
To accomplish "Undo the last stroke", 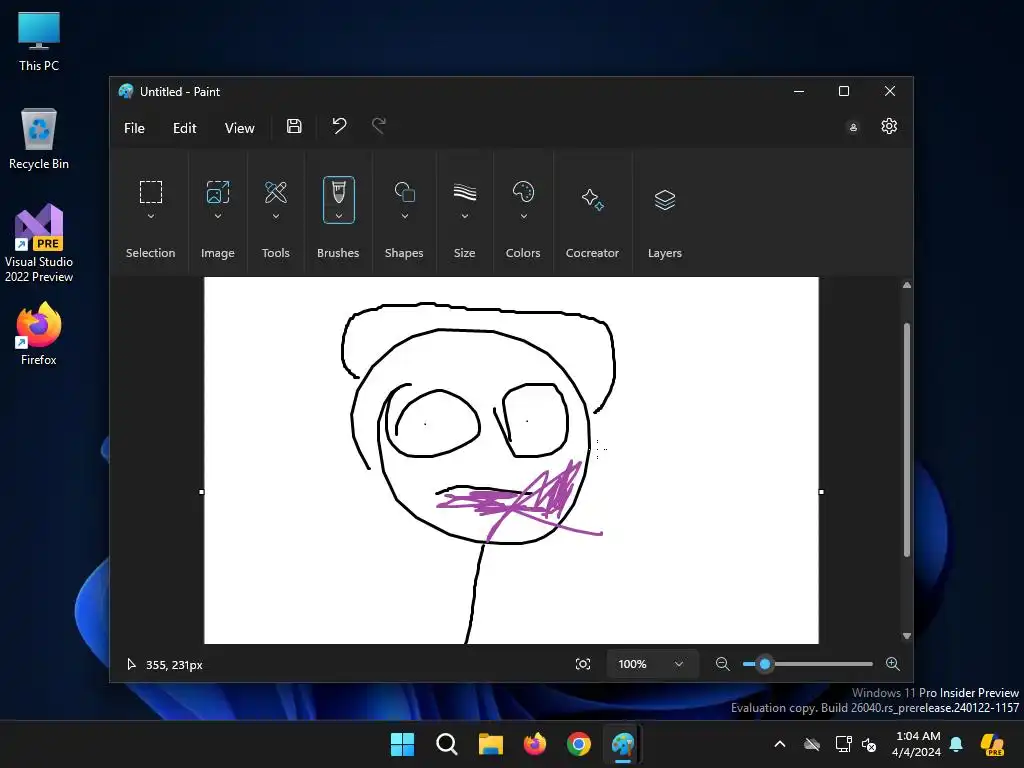I will pyautogui.click(x=339, y=125).
